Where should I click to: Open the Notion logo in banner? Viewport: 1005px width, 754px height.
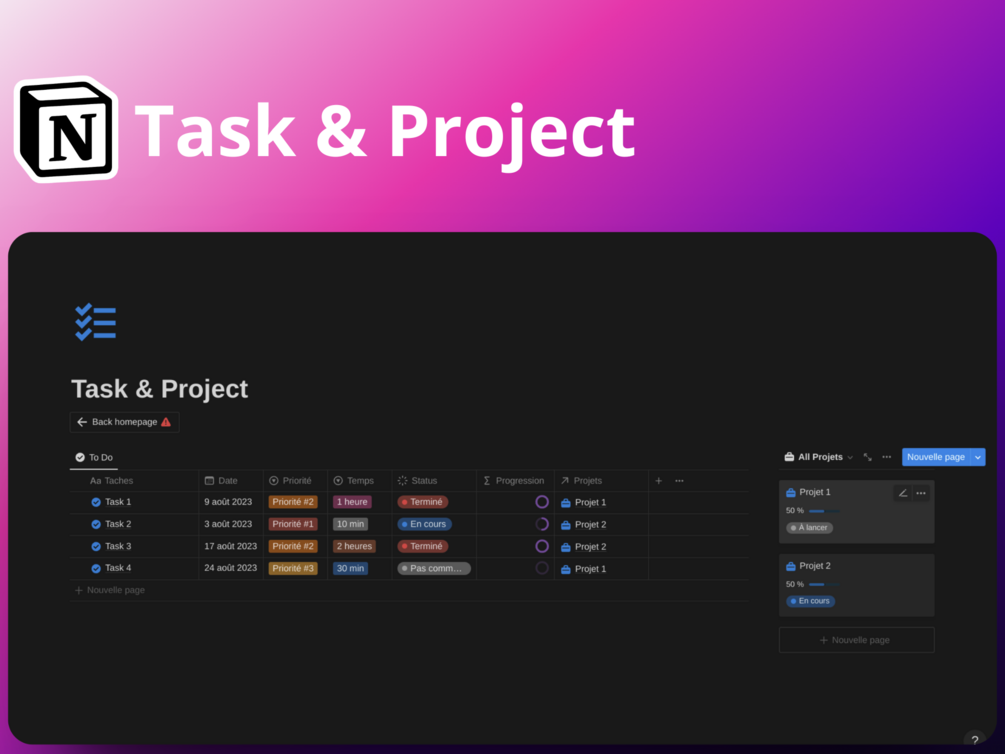pyautogui.click(x=66, y=129)
